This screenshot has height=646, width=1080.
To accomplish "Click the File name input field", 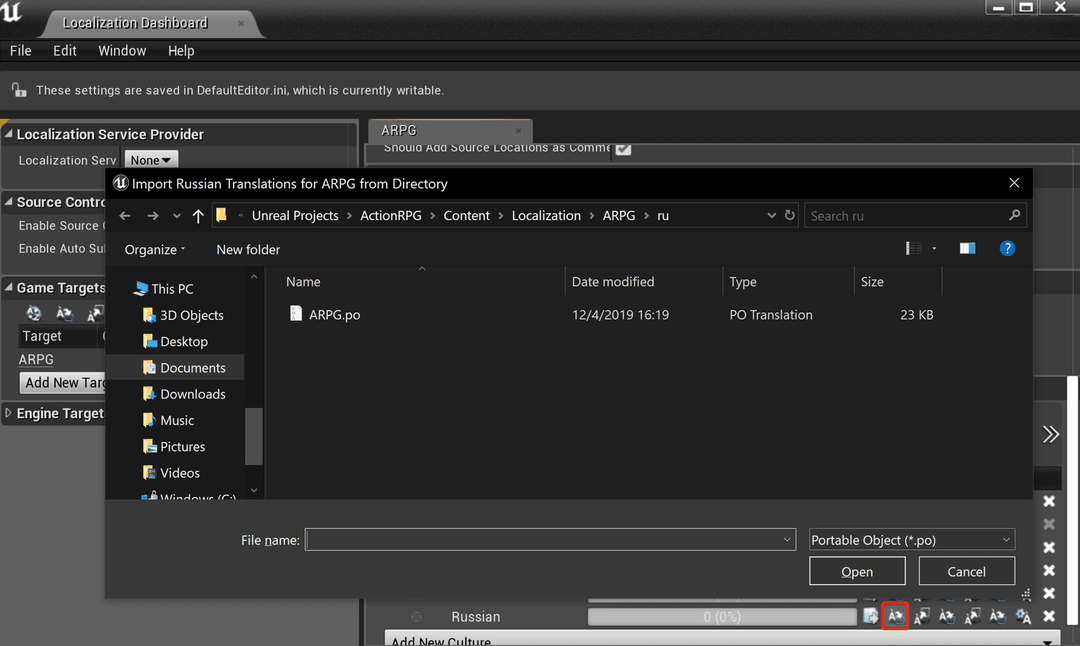I will [548, 540].
